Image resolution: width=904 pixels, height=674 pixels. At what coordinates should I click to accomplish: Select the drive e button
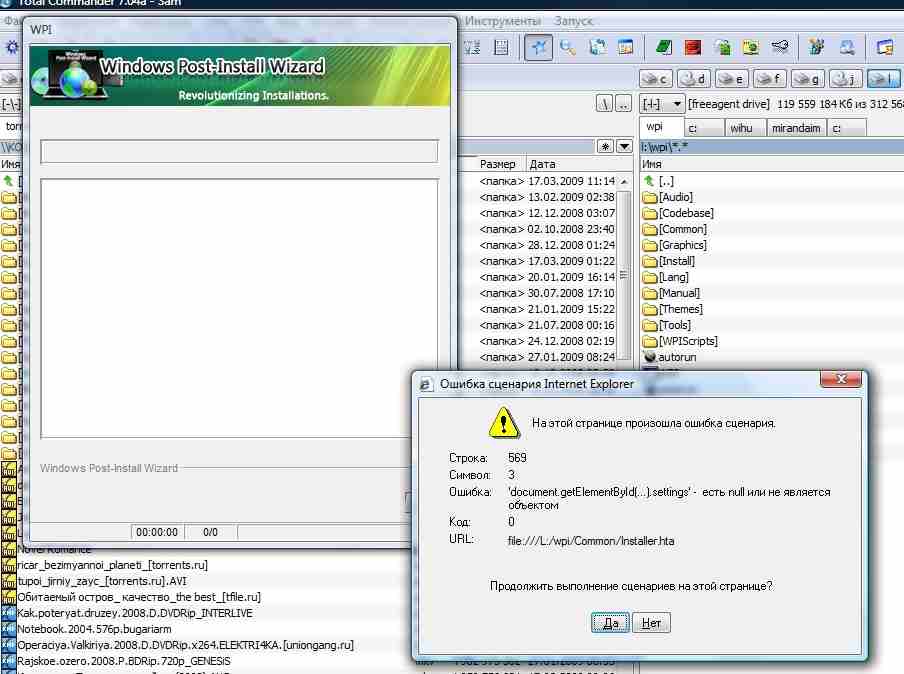click(x=732, y=78)
